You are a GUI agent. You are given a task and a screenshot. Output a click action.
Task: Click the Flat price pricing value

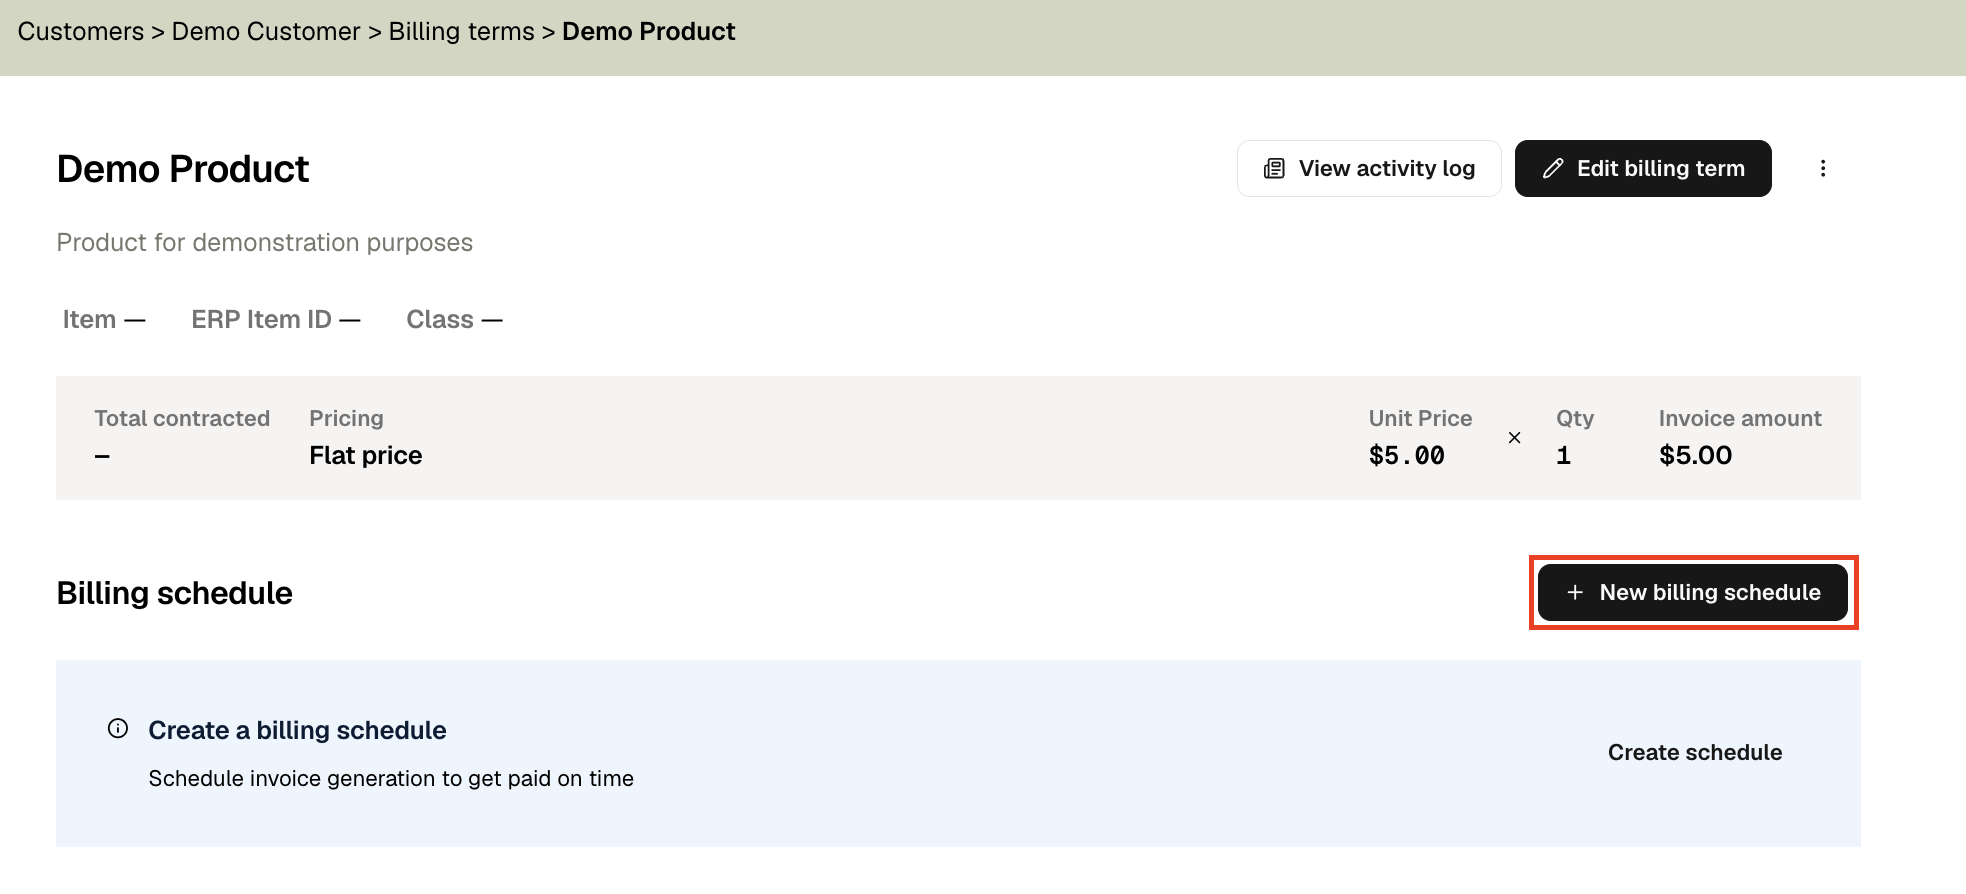point(366,455)
